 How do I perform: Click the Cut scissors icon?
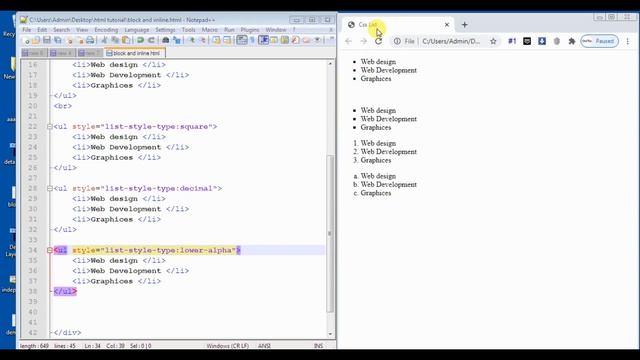tap(104, 40)
